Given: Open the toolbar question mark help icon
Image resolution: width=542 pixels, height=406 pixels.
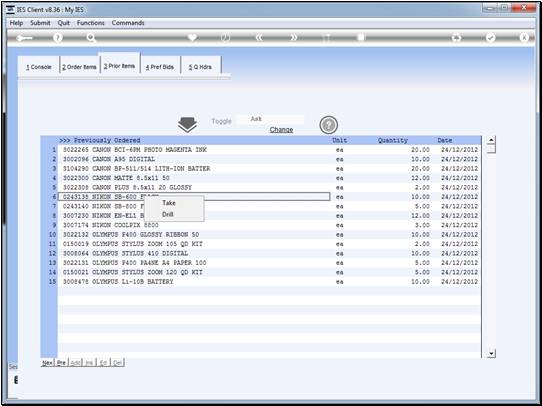Looking at the screenshot, I should 58,38.
